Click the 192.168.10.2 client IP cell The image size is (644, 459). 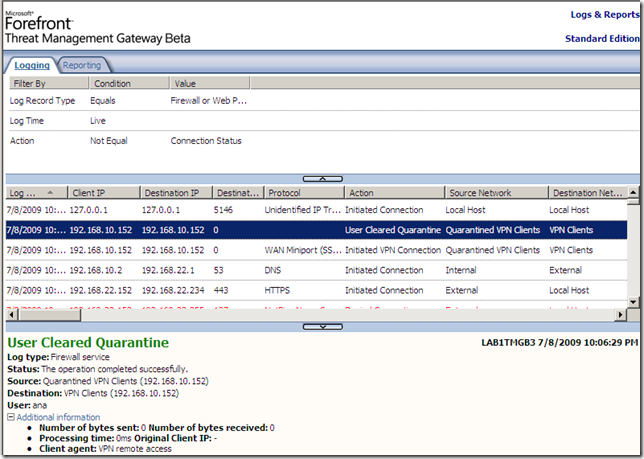95,270
